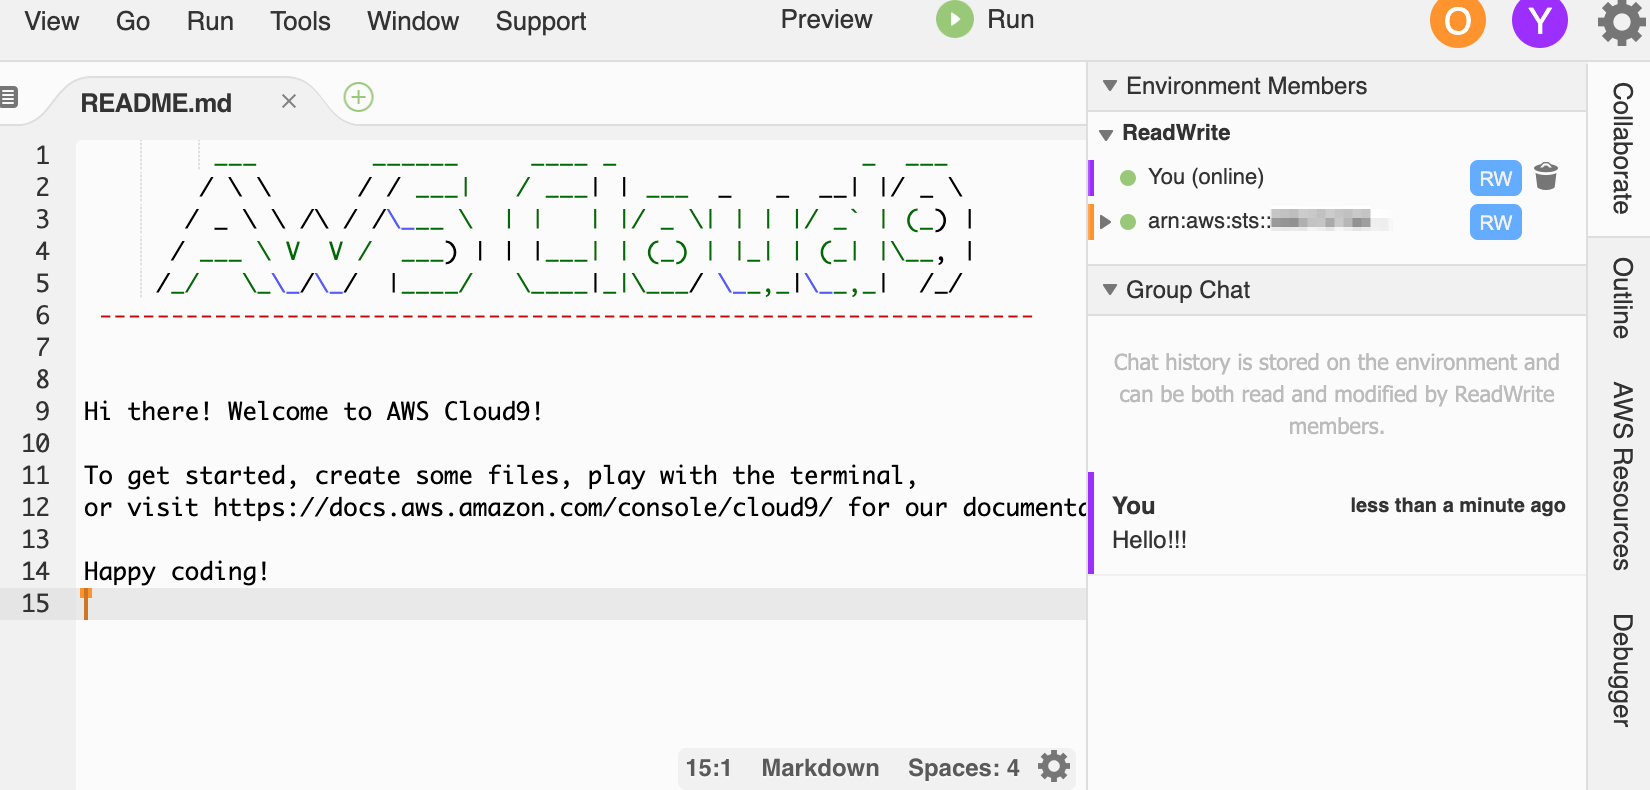The image size is (1650, 790).
Task: Click the 'less than a minute ago' timestamp
Action: click(x=1457, y=505)
